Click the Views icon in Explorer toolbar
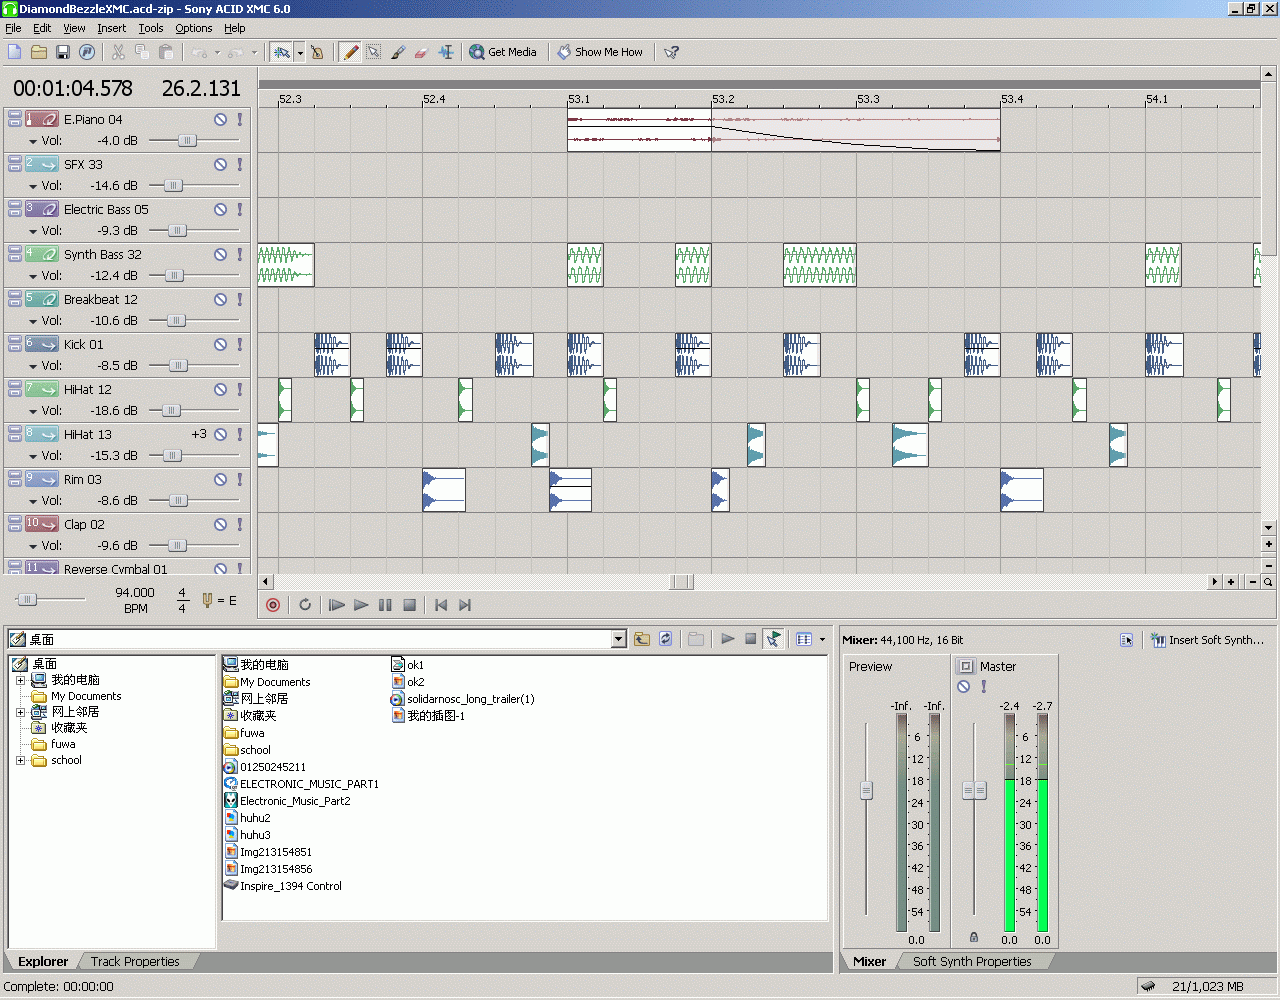 point(804,639)
